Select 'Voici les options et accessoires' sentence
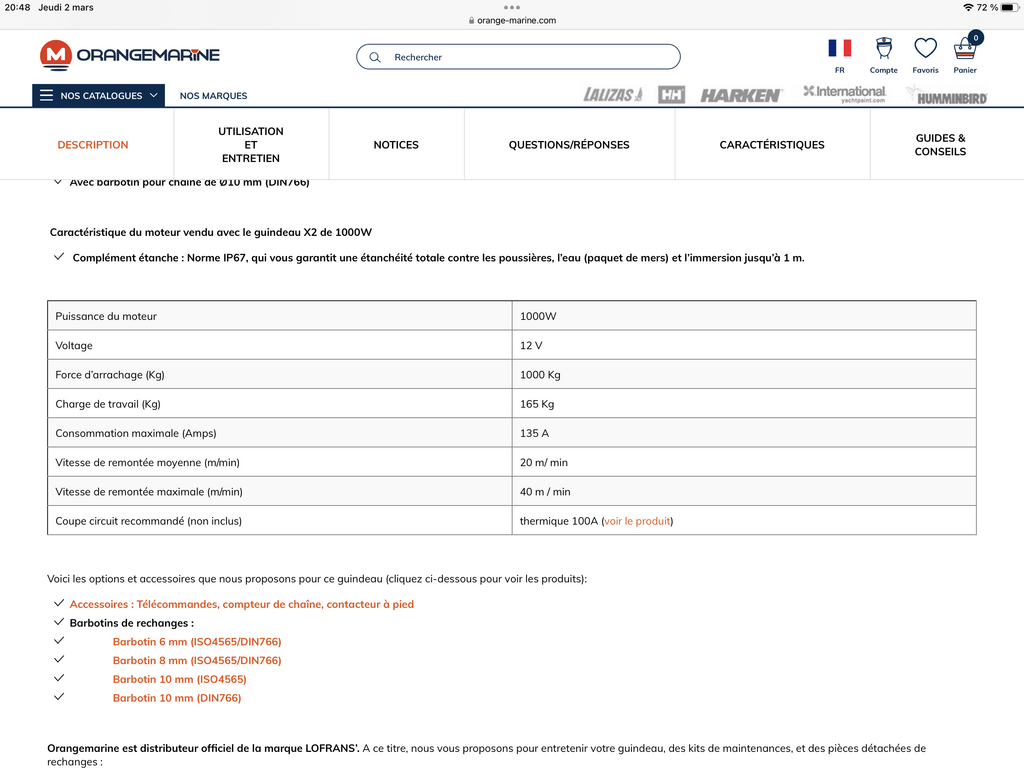This screenshot has height=768, width=1024. (x=317, y=579)
